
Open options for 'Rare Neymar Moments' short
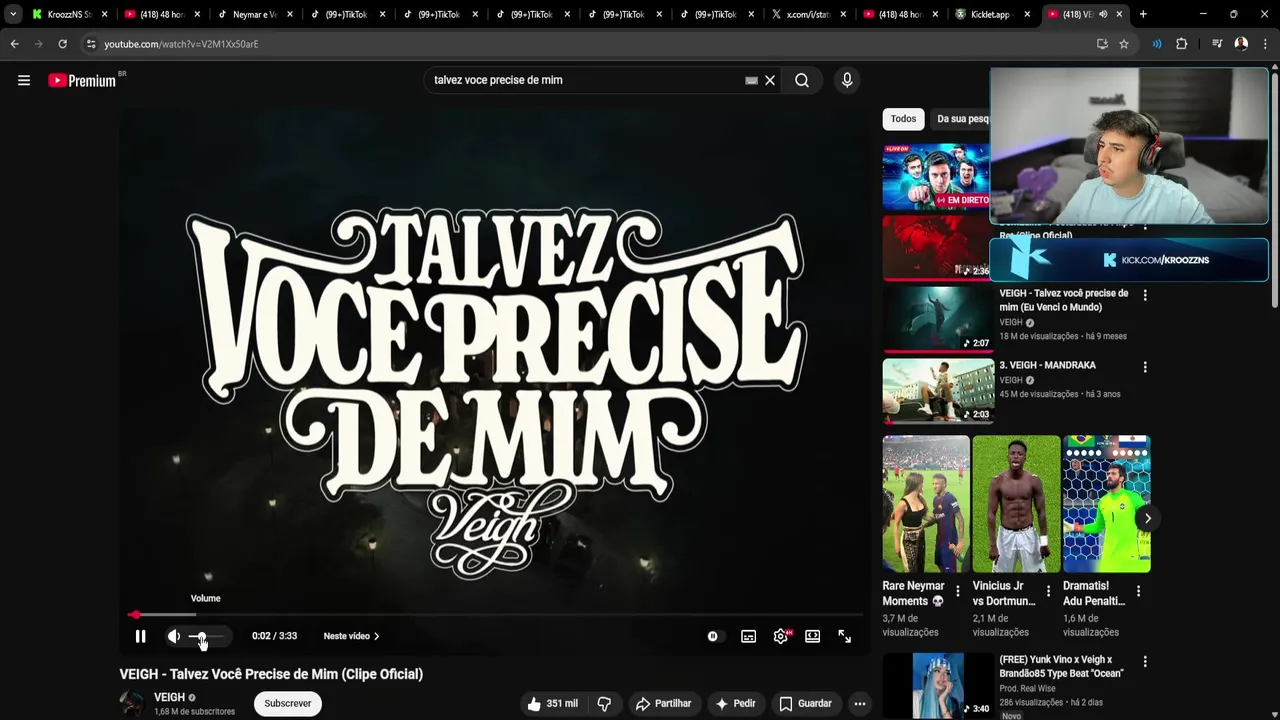pos(958,591)
